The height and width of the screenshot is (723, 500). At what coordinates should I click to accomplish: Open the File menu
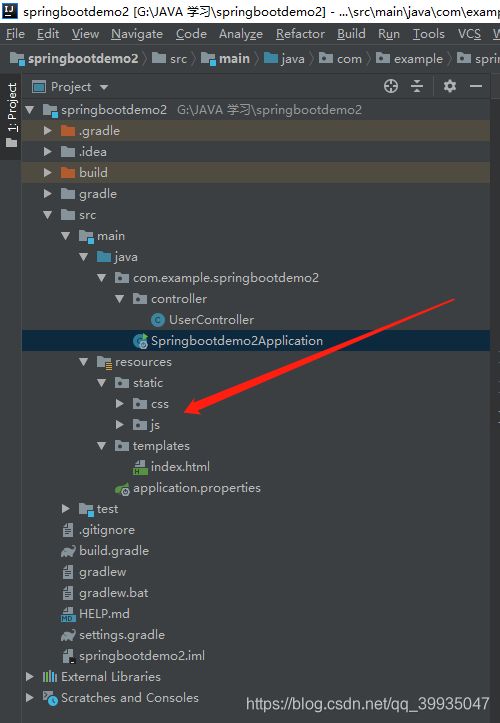click(16, 34)
